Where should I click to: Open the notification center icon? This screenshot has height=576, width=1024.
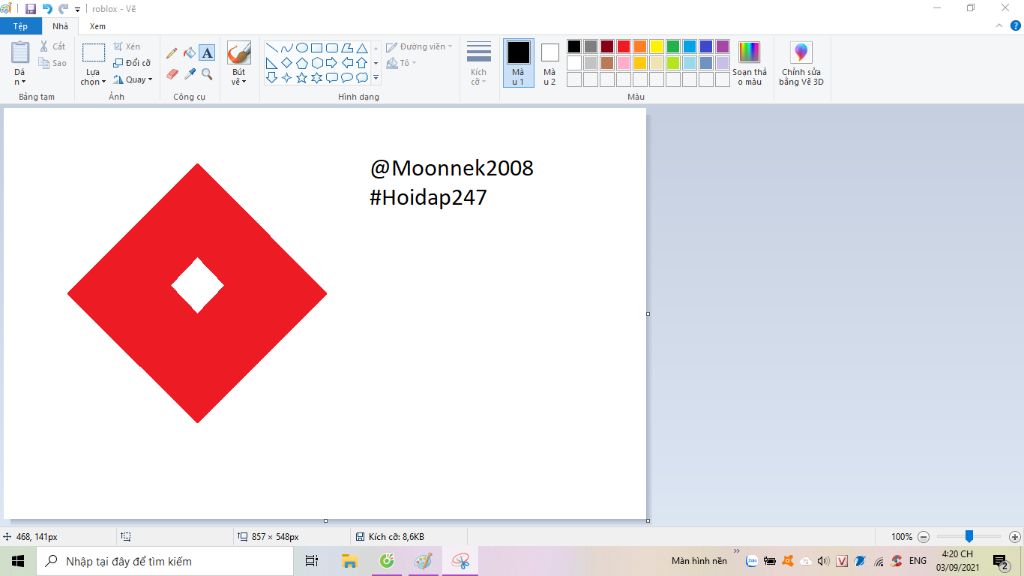click(x=1000, y=561)
